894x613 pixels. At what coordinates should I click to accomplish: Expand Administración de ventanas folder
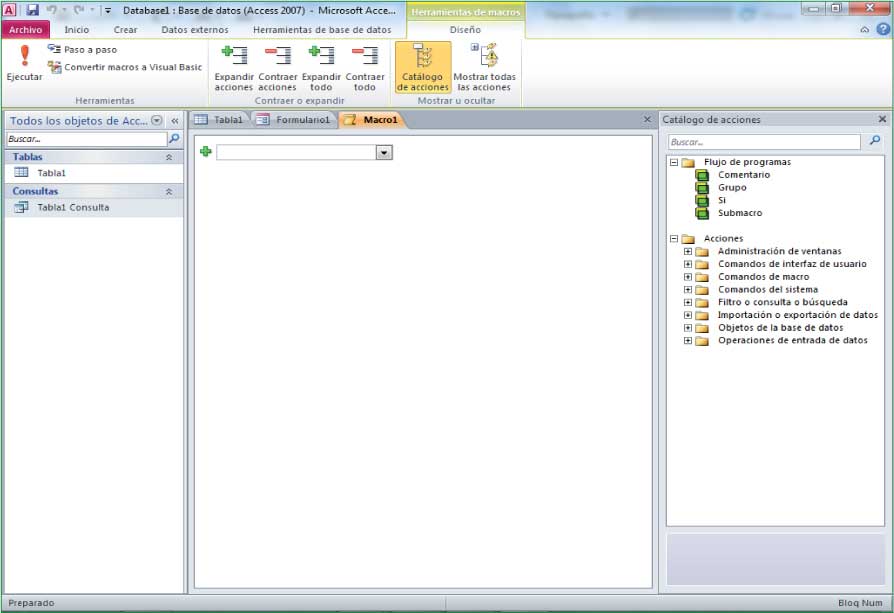688,251
